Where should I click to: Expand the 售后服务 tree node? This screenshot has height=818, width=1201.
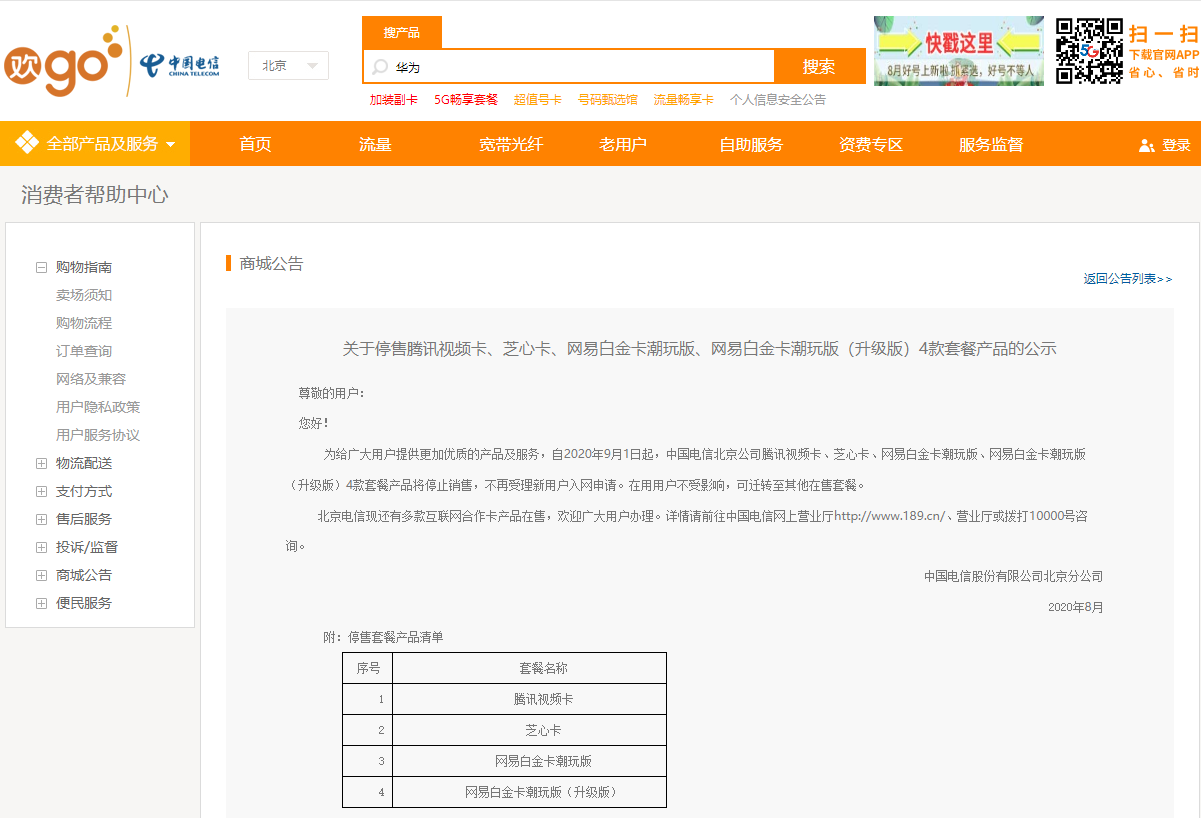(41, 519)
